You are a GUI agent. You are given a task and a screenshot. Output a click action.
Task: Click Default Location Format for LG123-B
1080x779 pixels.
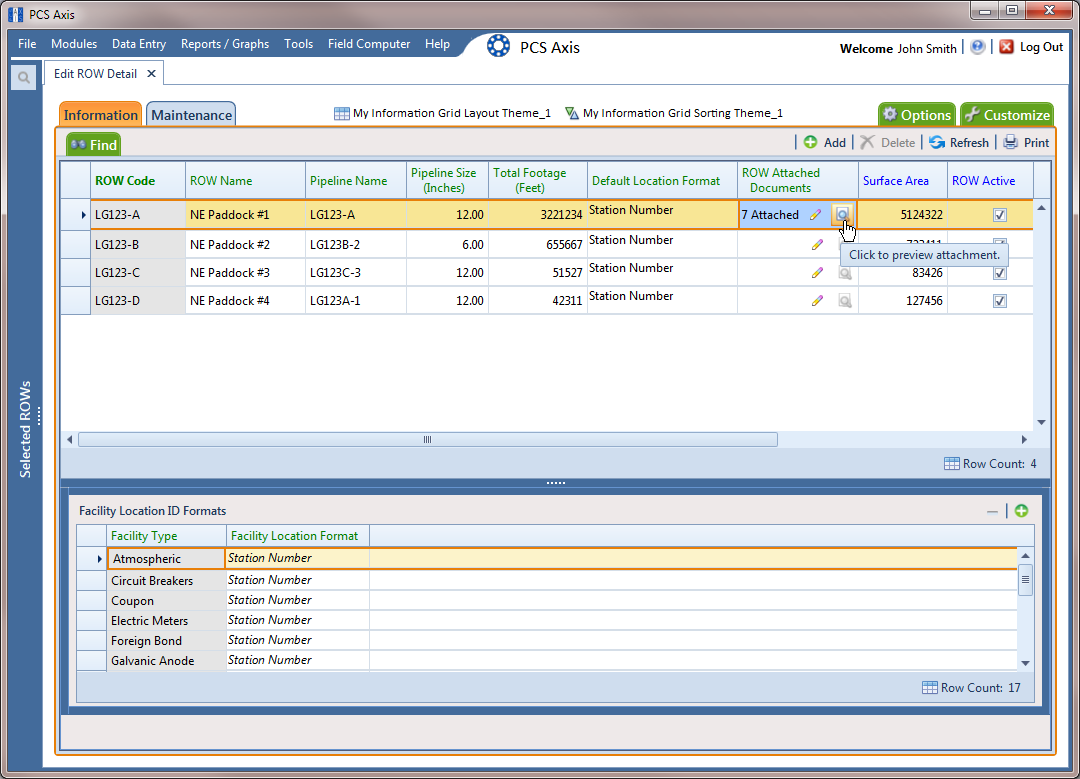[662, 244]
